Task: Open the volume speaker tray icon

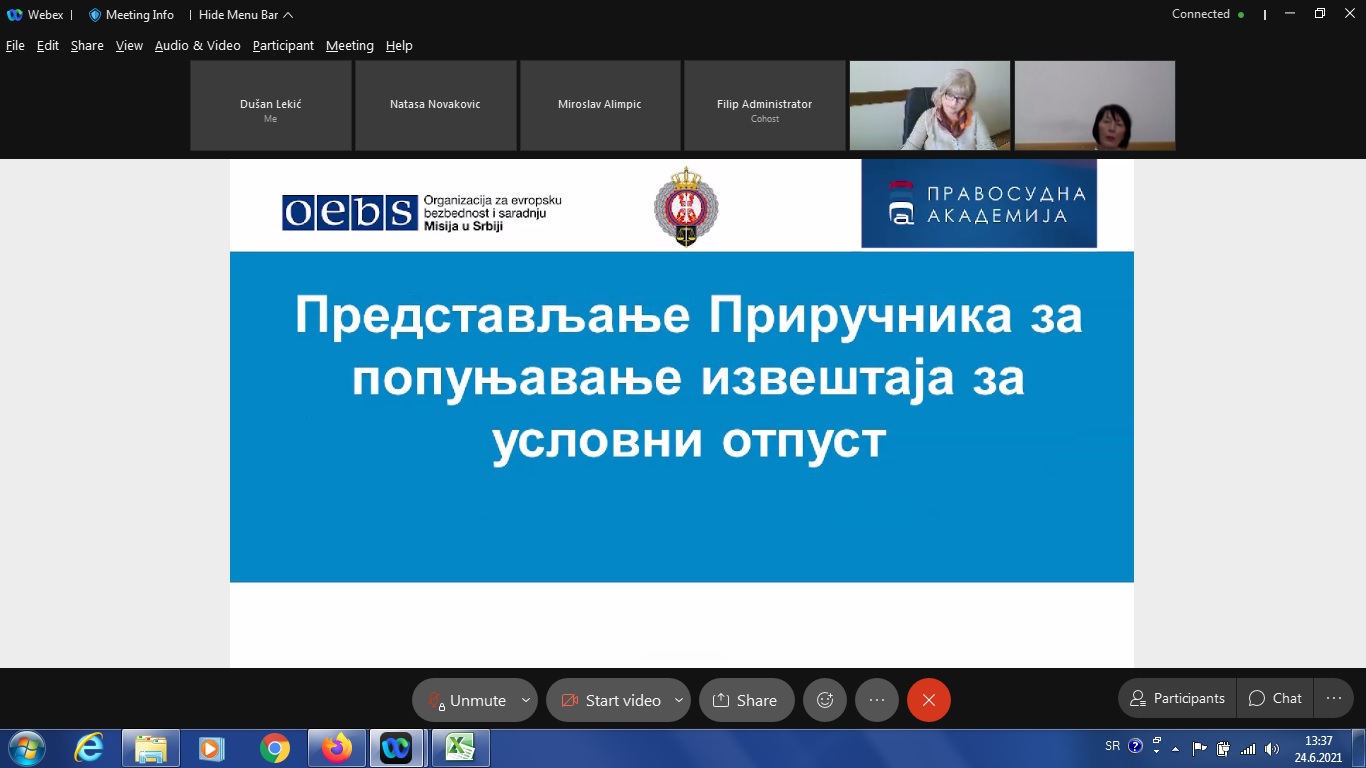Action: tap(1271, 748)
